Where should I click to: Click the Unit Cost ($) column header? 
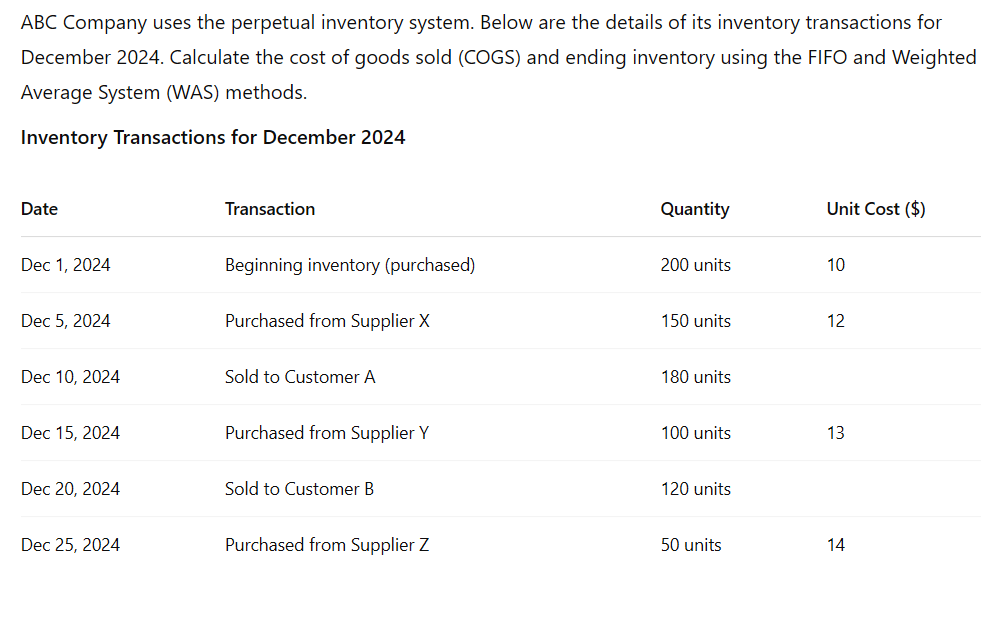pos(875,209)
